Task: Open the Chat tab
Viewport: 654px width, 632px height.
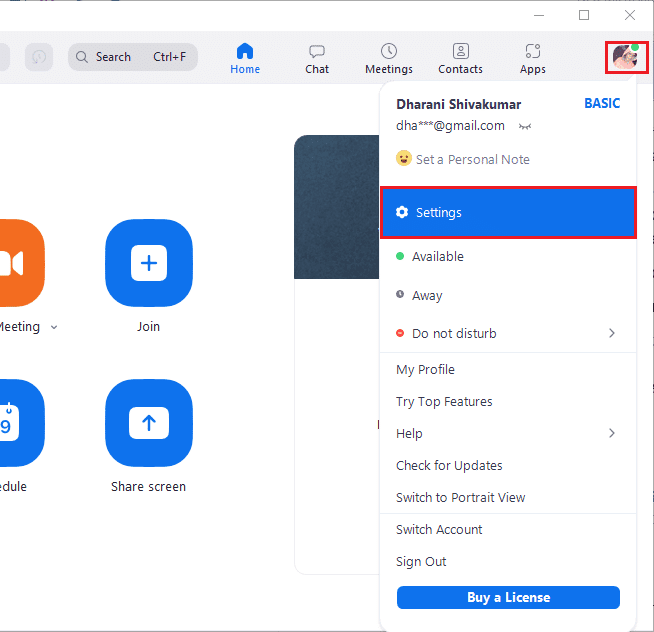Action: click(317, 59)
